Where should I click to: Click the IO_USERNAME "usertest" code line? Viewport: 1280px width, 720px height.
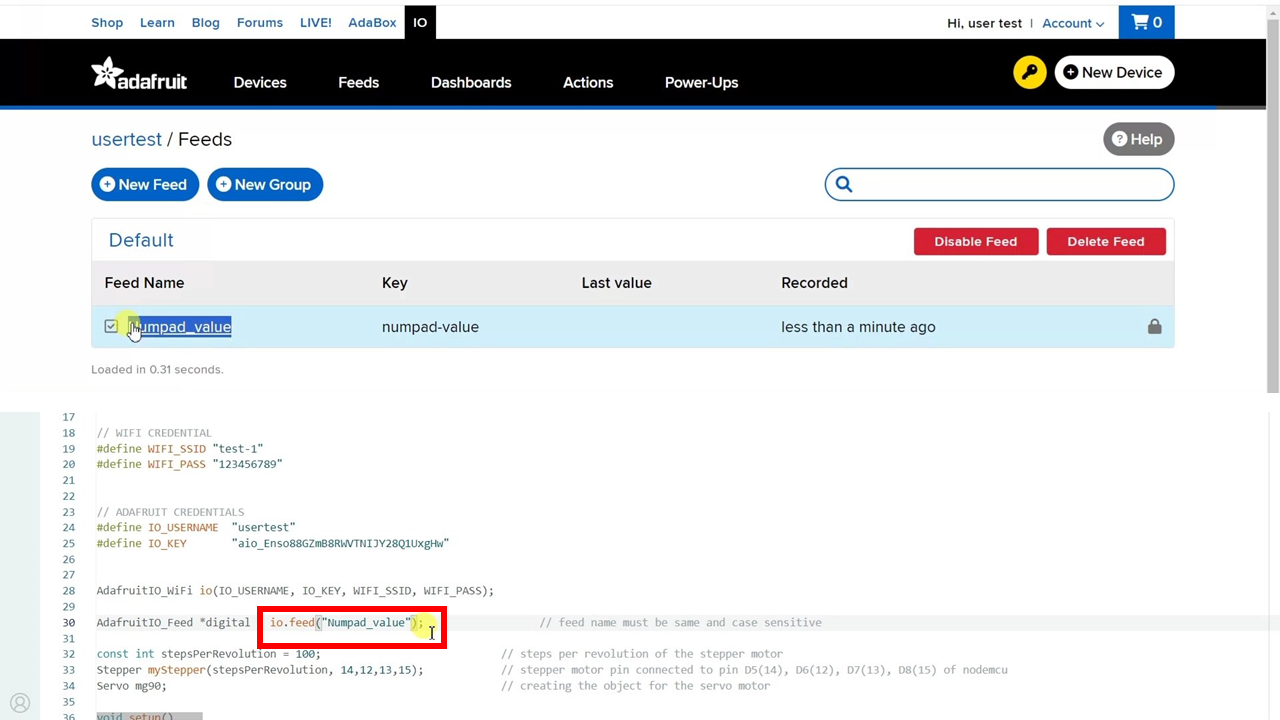click(196, 527)
